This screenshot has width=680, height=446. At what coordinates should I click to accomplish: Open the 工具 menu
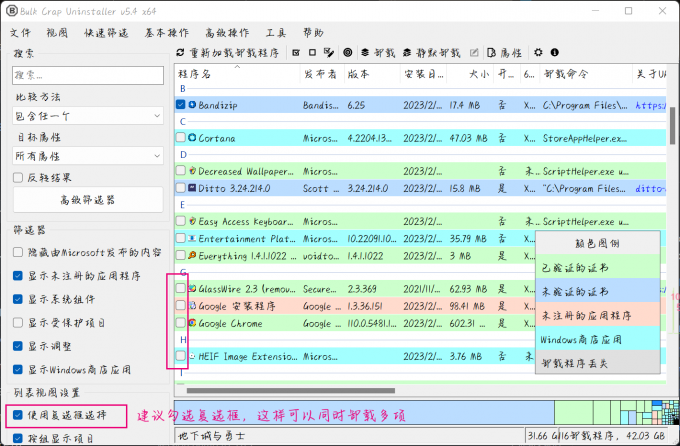[276, 33]
